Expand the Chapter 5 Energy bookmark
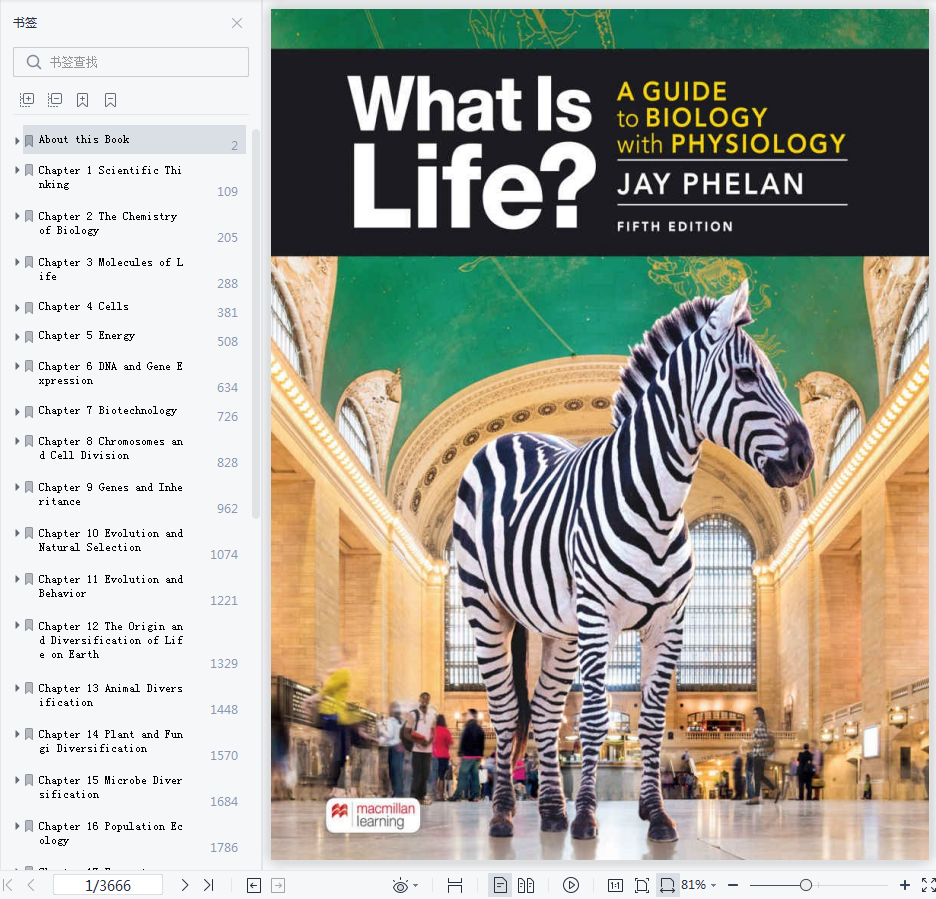The image size is (936, 899). point(17,337)
